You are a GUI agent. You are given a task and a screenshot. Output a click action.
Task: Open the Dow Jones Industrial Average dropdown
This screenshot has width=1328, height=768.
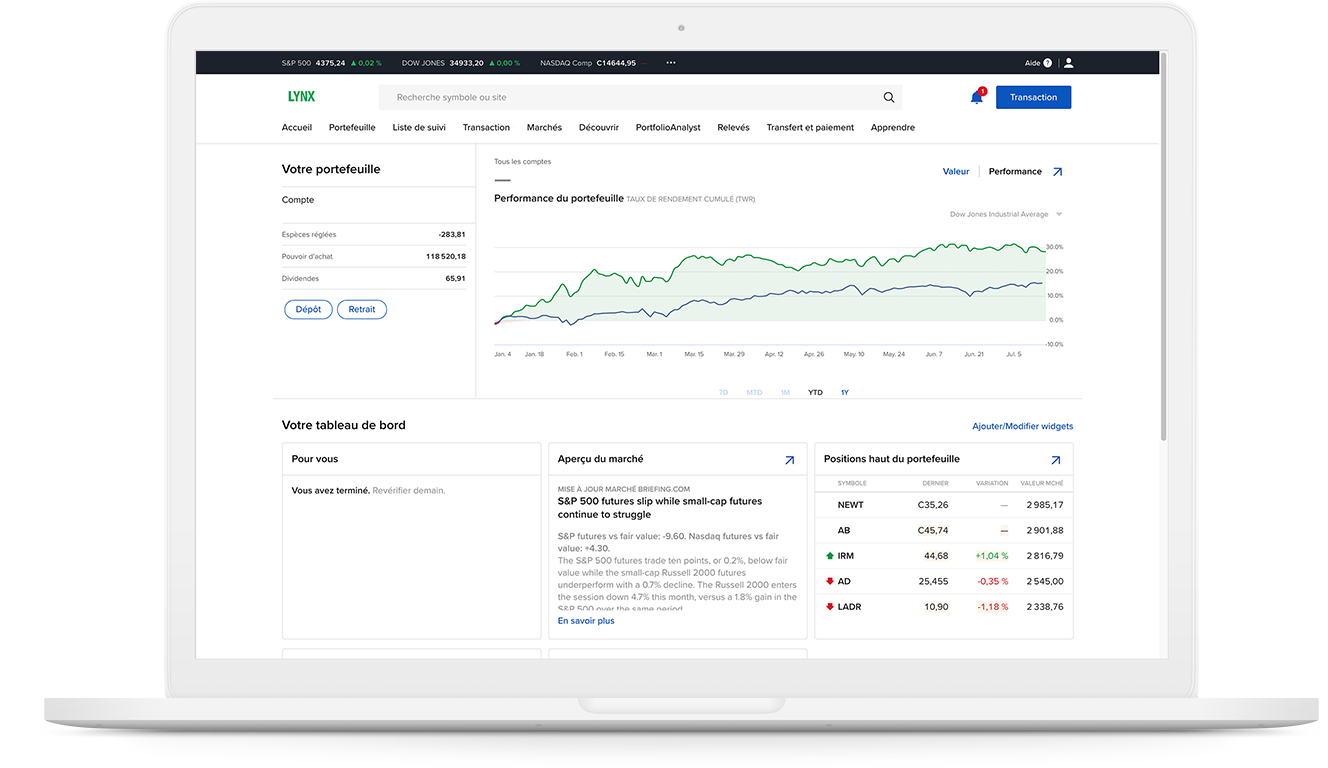coord(1005,214)
